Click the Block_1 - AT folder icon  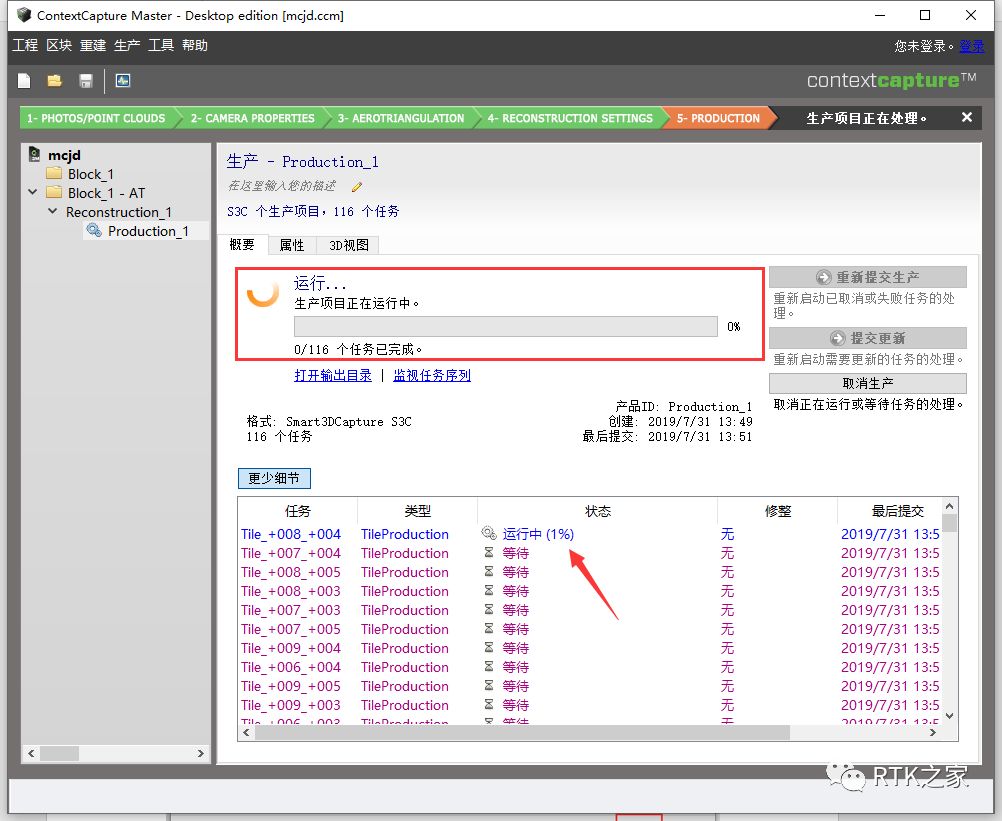(x=54, y=192)
